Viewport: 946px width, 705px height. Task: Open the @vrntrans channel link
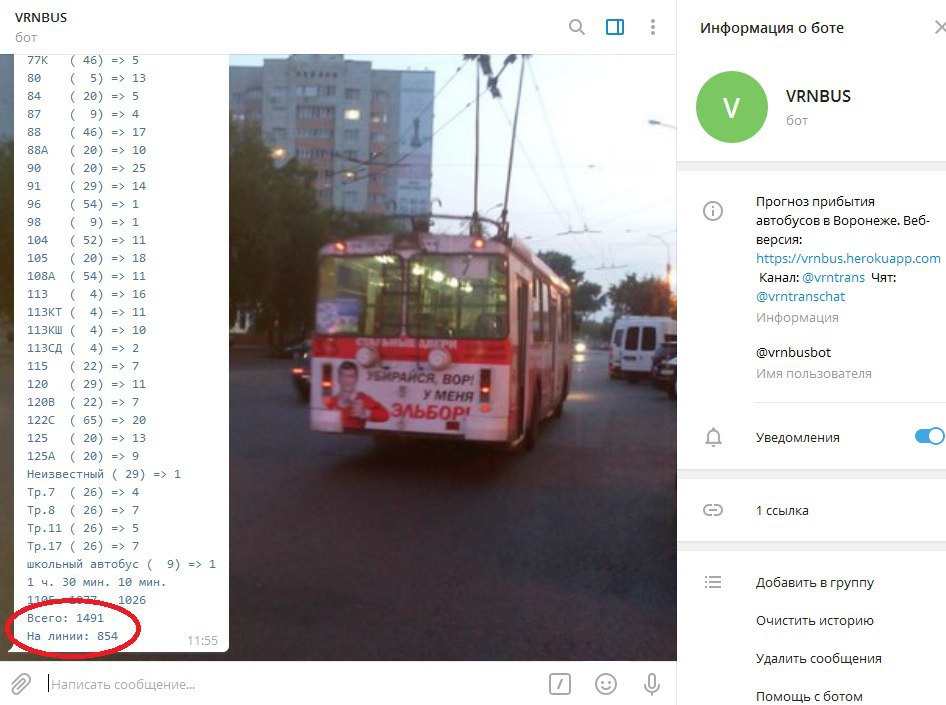833,277
